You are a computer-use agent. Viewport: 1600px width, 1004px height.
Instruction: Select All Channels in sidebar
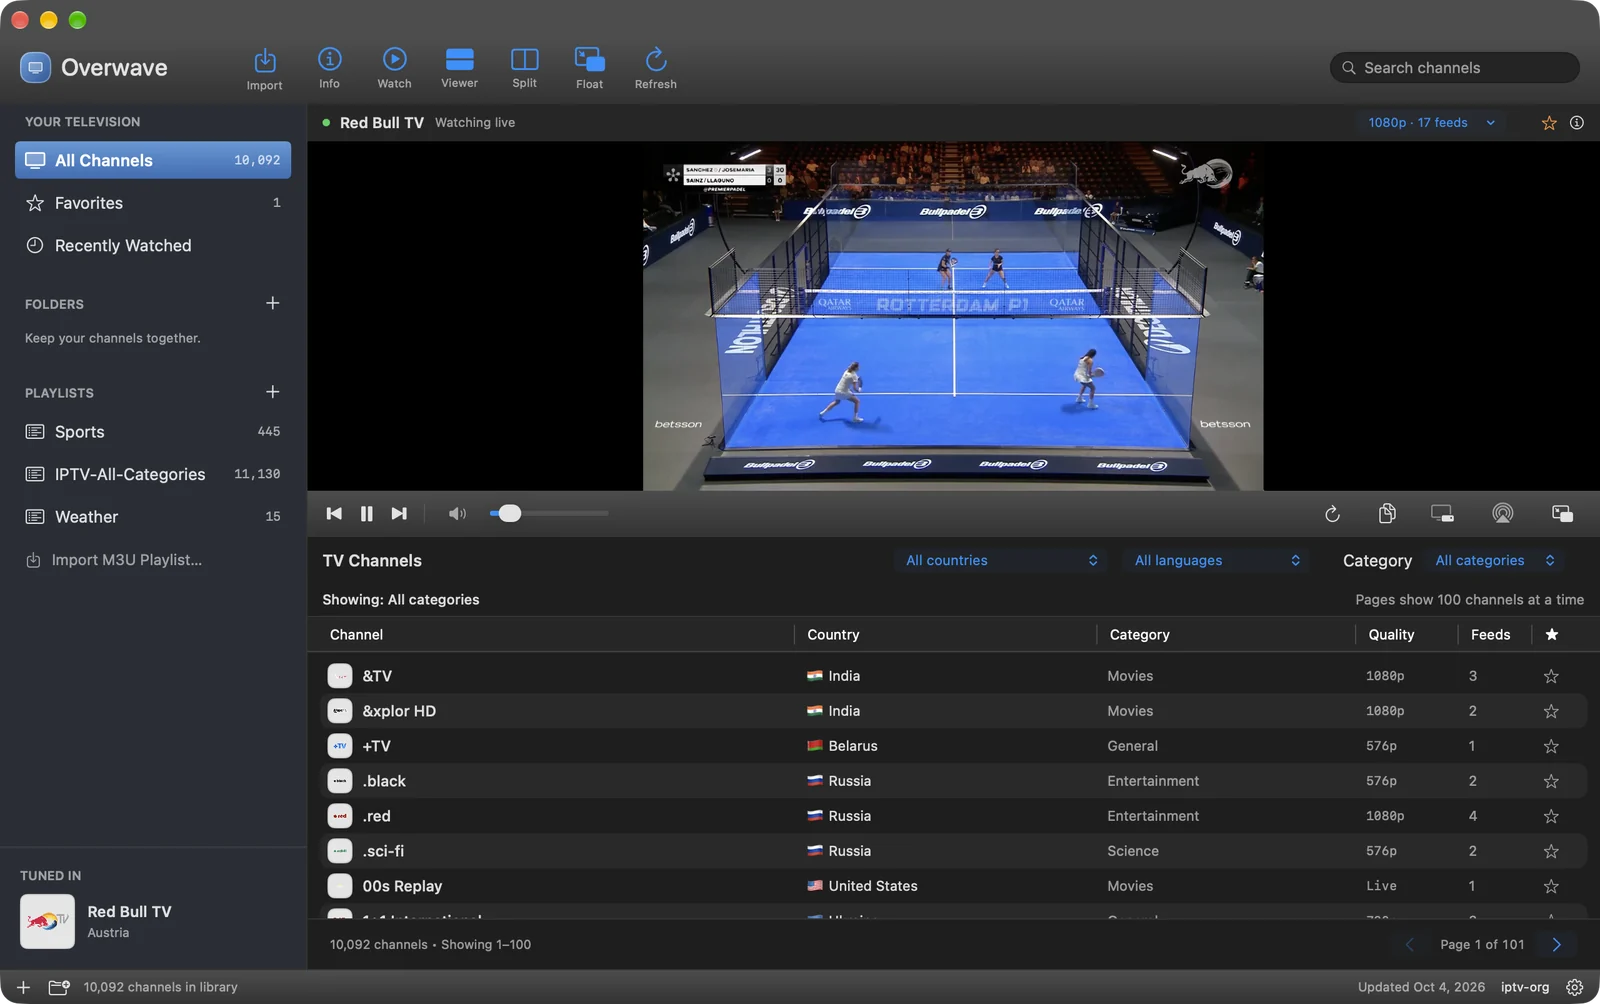[153, 160]
